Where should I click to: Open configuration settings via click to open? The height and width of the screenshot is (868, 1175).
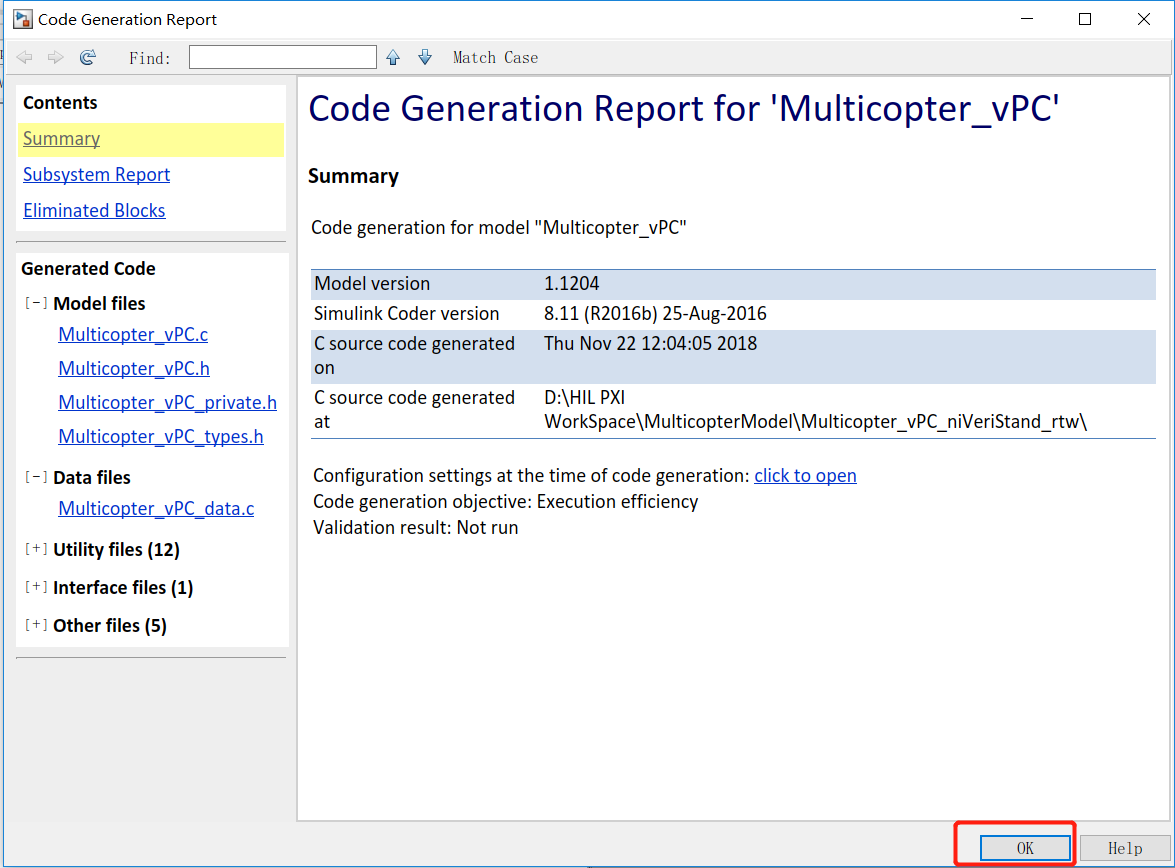pos(806,475)
